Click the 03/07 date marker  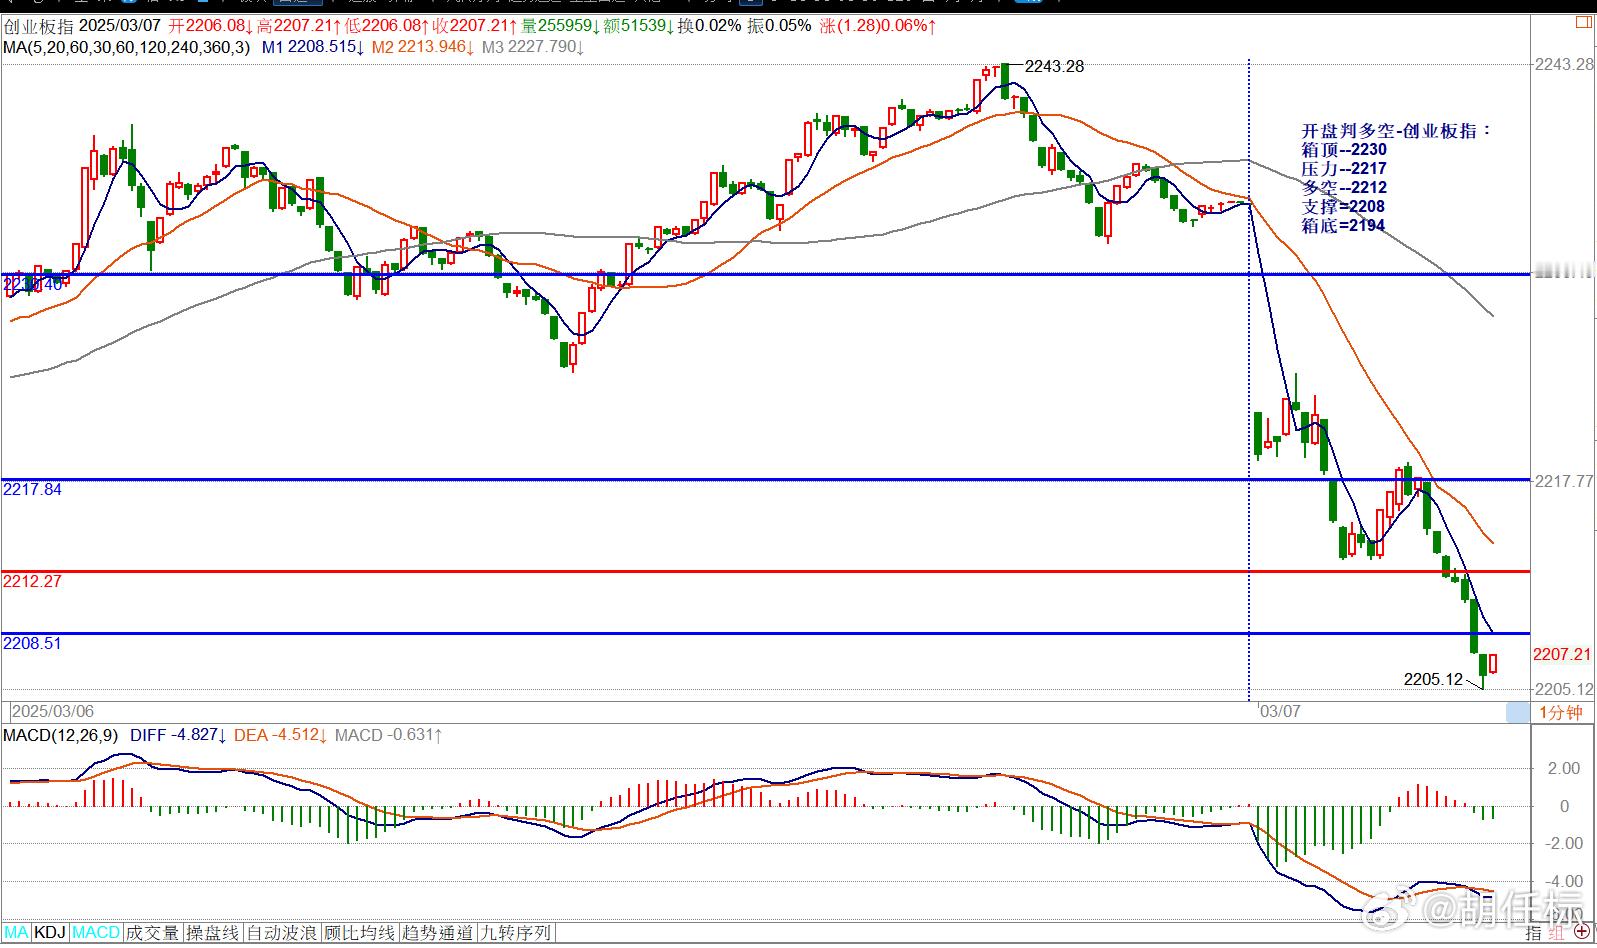click(x=1281, y=712)
